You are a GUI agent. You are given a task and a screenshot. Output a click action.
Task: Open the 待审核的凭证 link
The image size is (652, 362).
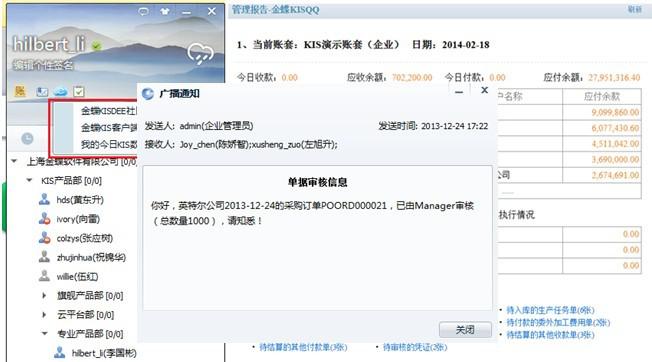tap(415, 347)
